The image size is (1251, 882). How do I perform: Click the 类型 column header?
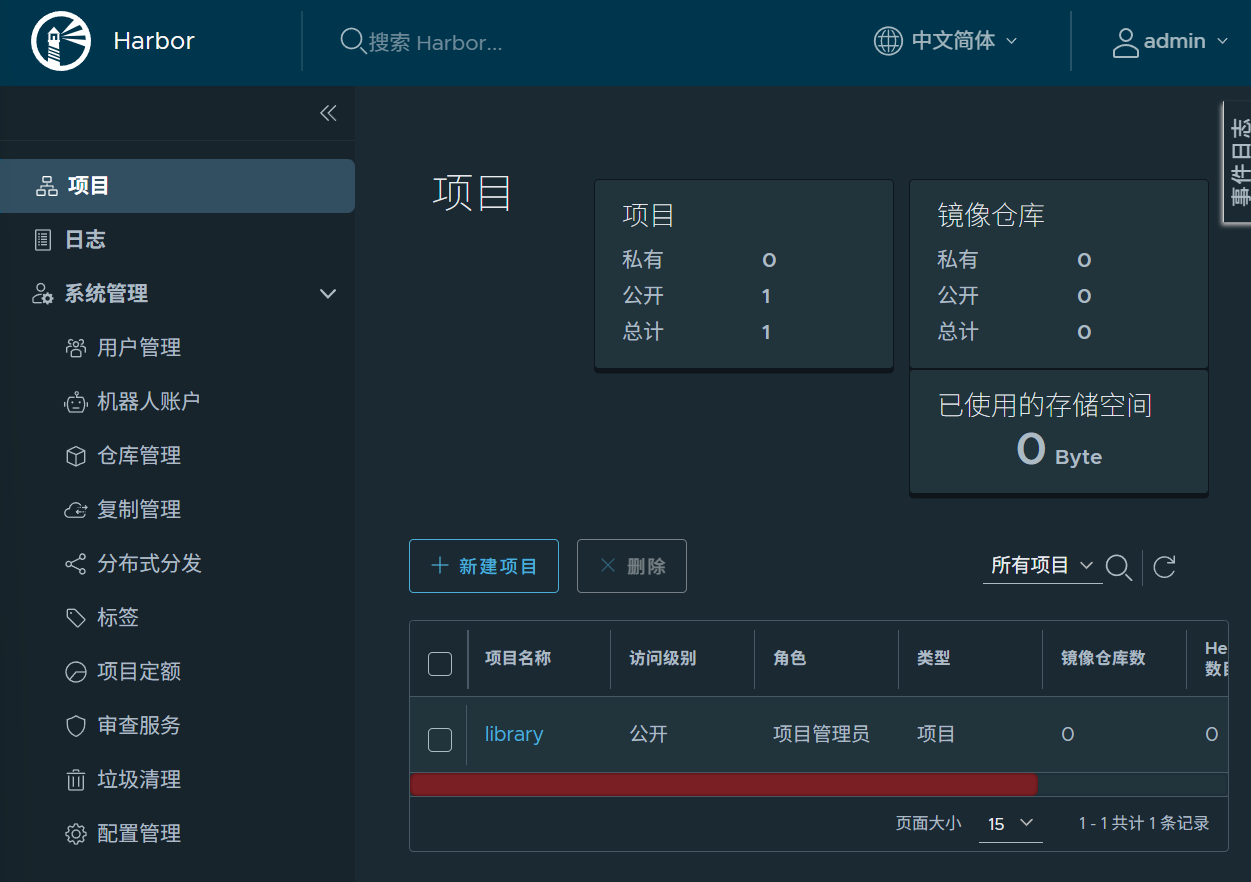(x=933, y=658)
